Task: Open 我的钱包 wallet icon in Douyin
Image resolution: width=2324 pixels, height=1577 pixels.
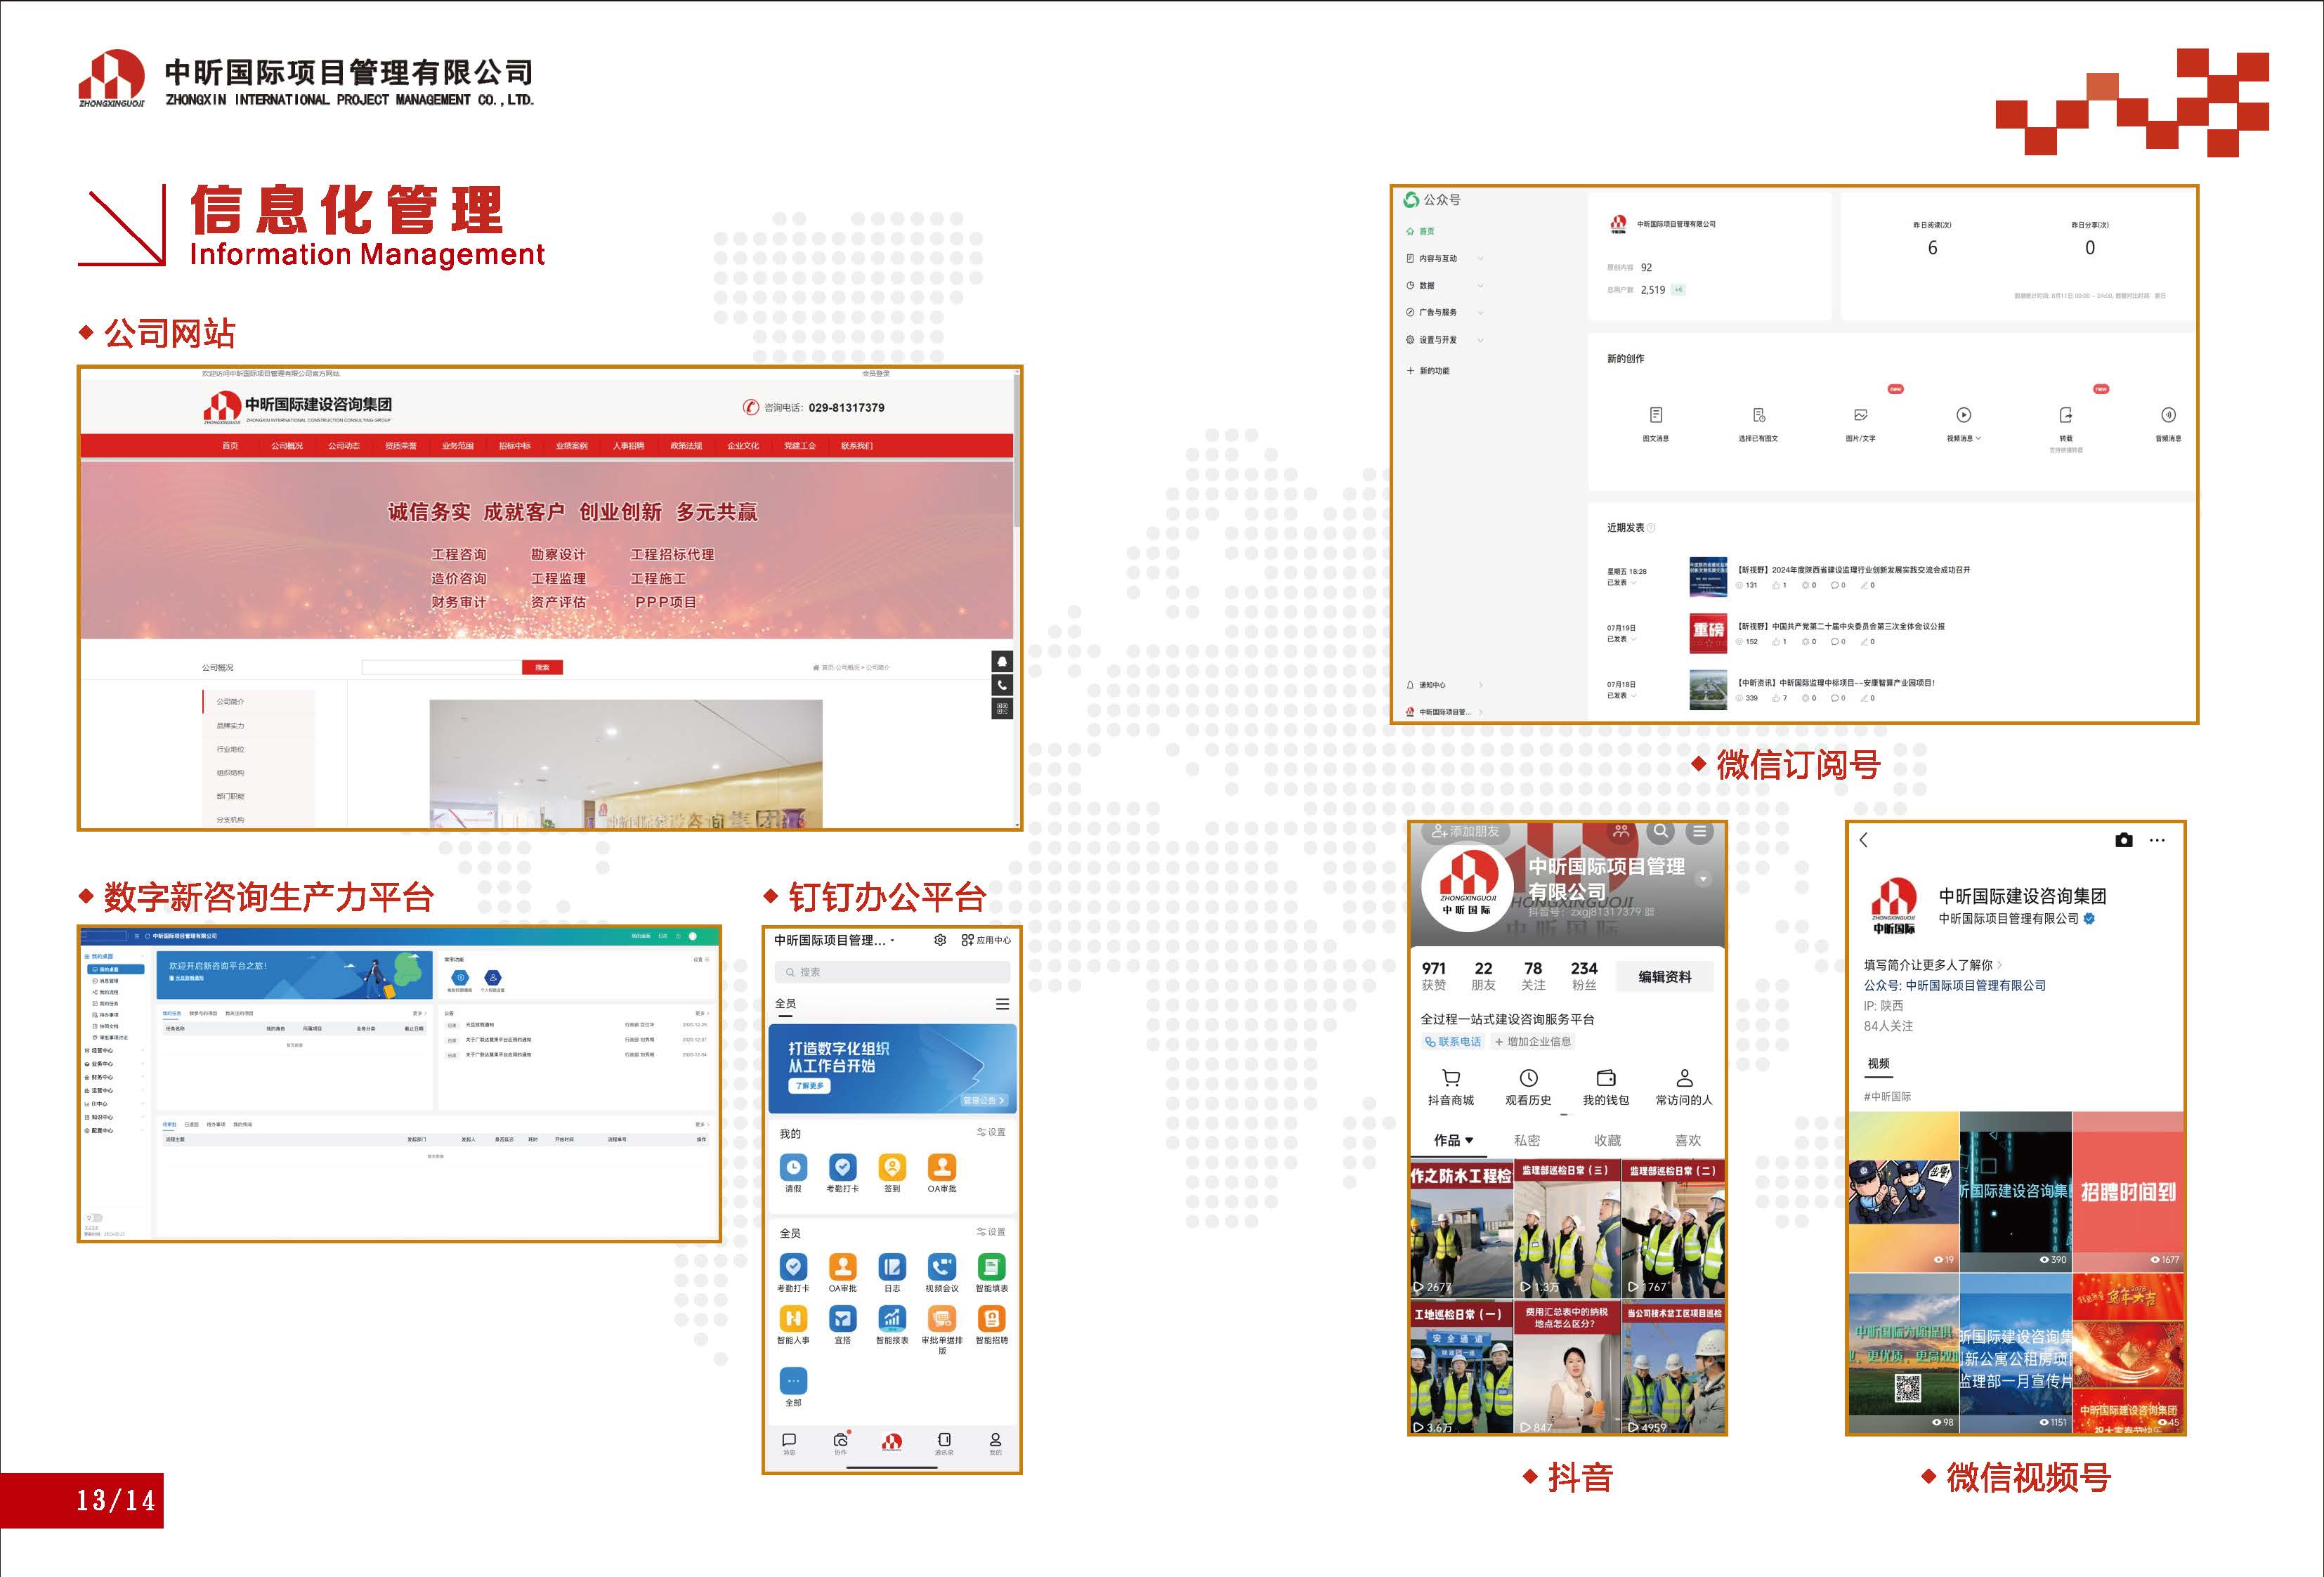Action: point(1606,1078)
